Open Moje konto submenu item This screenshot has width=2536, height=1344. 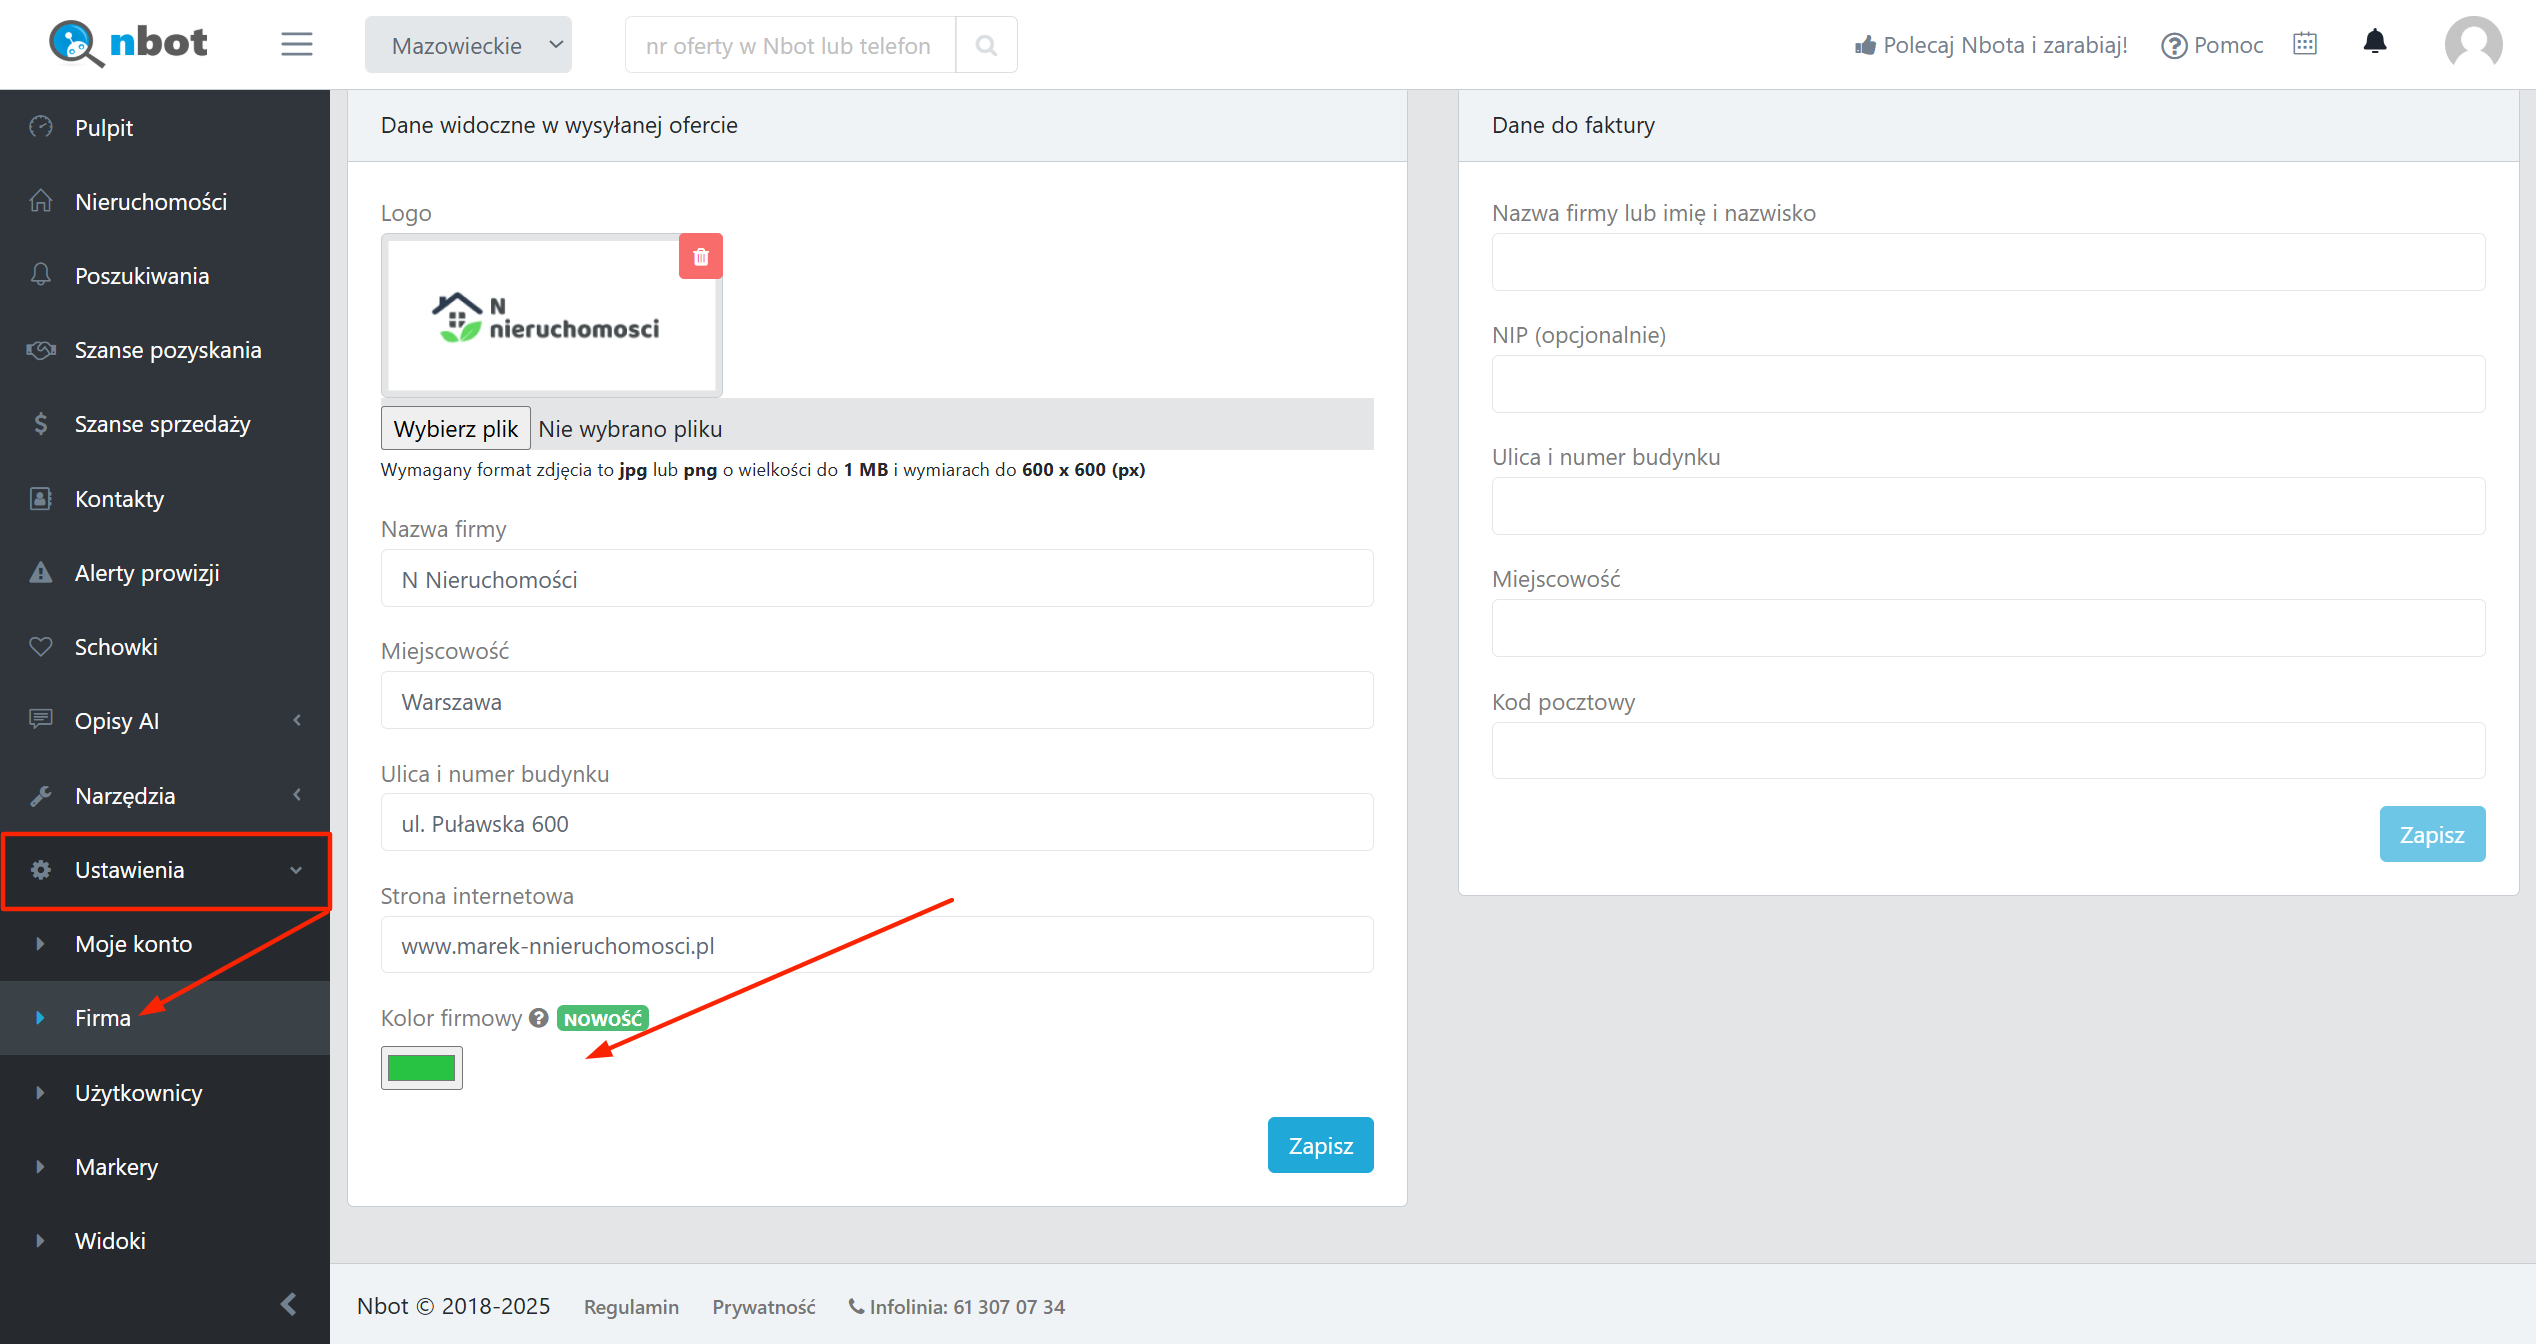pos(165,944)
